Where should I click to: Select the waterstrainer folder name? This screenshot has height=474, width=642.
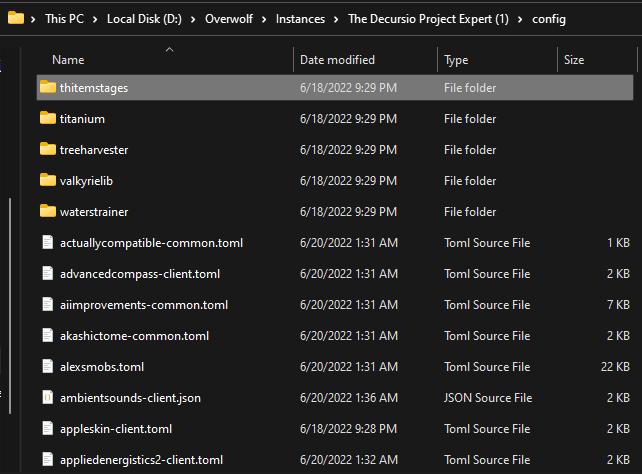[94, 212]
